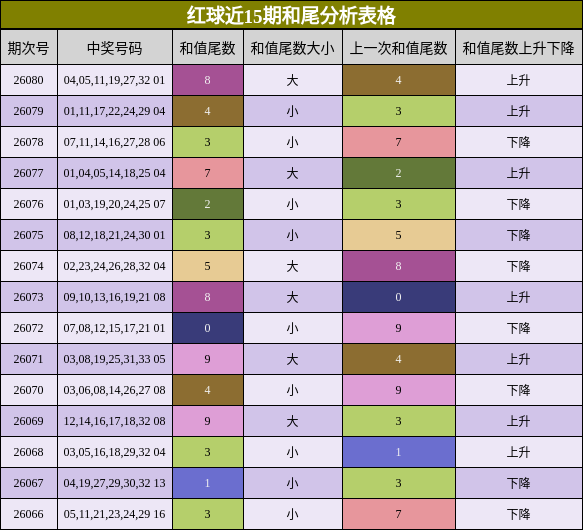The image size is (583, 530).
Task: Click navy 上一次和值尾数 cell 0 in row 26073
Action: (x=399, y=297)
